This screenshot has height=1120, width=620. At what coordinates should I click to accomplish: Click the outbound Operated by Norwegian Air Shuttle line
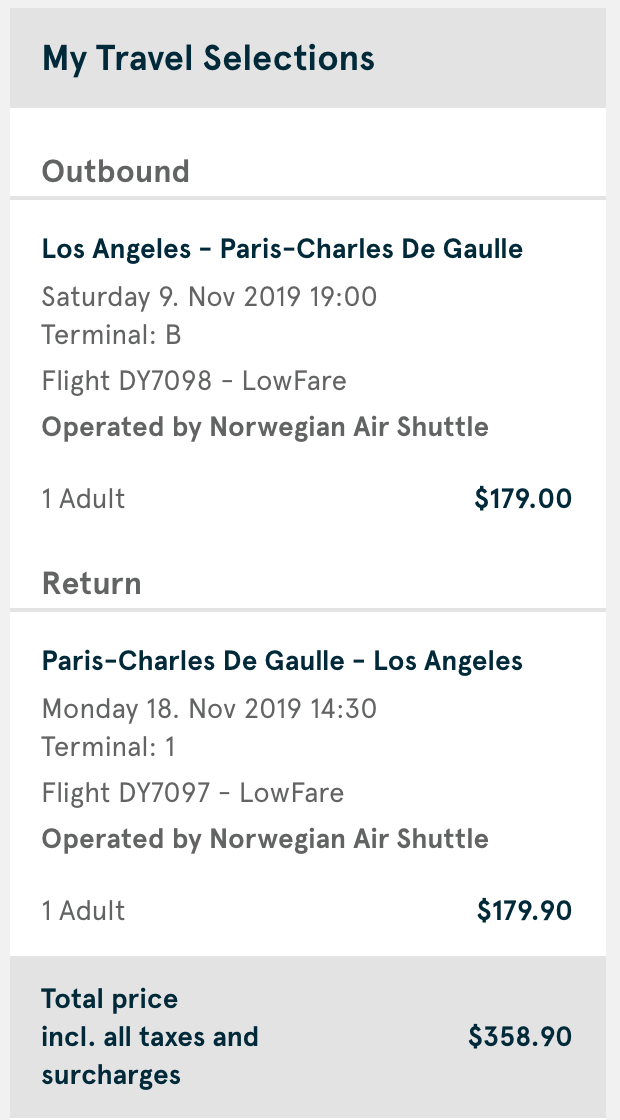(265, 427)
